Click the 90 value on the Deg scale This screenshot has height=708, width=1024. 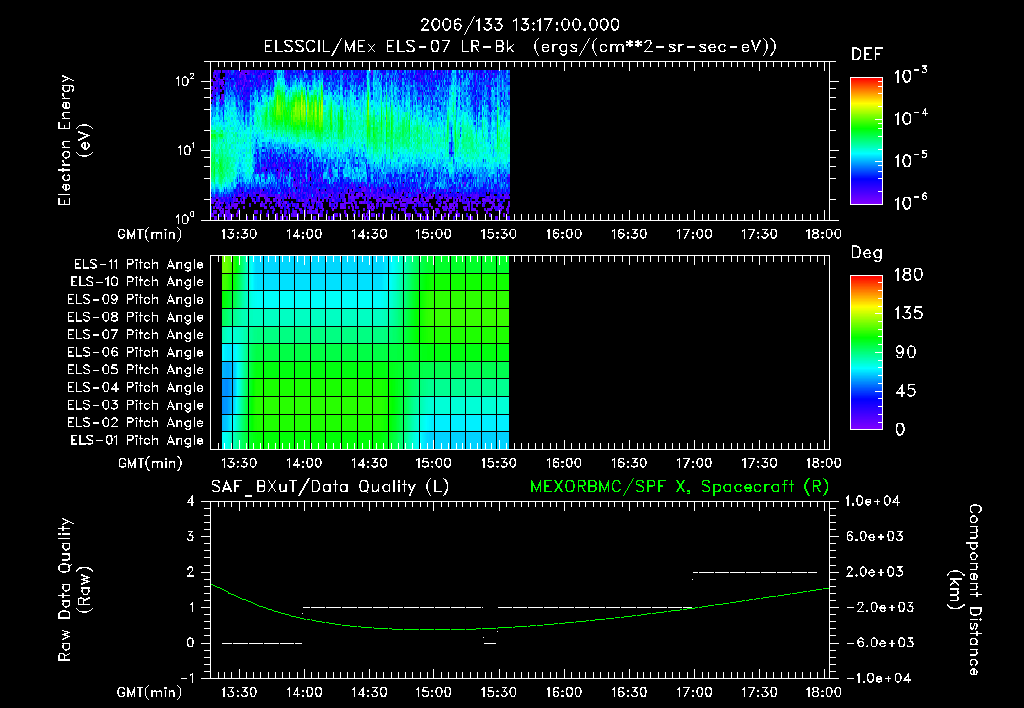click(x=906, y=353)
